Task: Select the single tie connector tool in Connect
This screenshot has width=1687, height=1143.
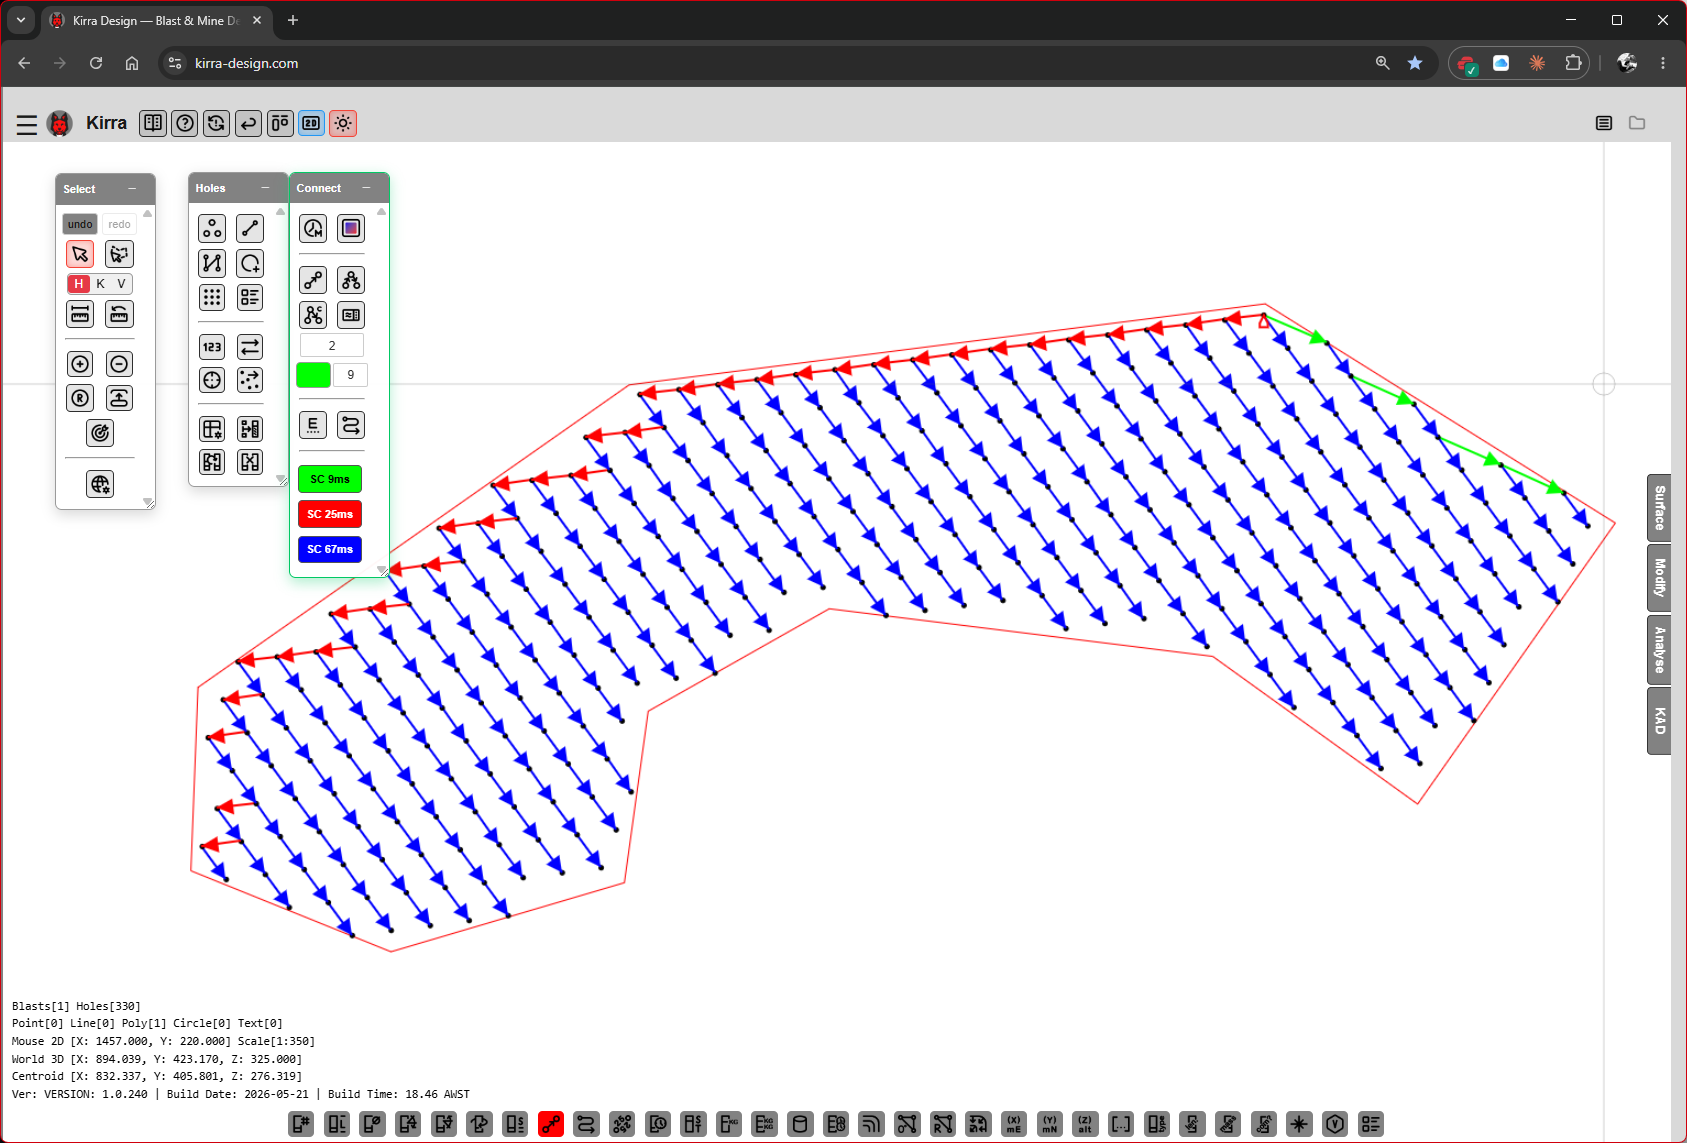Action: click(x=313, y=280)
